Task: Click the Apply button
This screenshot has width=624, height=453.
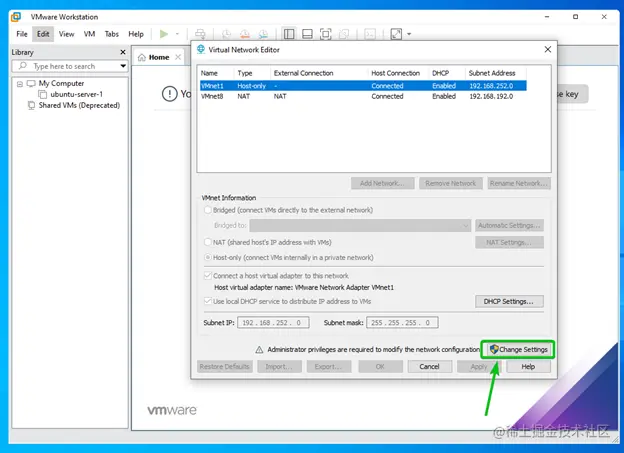Action: 479,367
